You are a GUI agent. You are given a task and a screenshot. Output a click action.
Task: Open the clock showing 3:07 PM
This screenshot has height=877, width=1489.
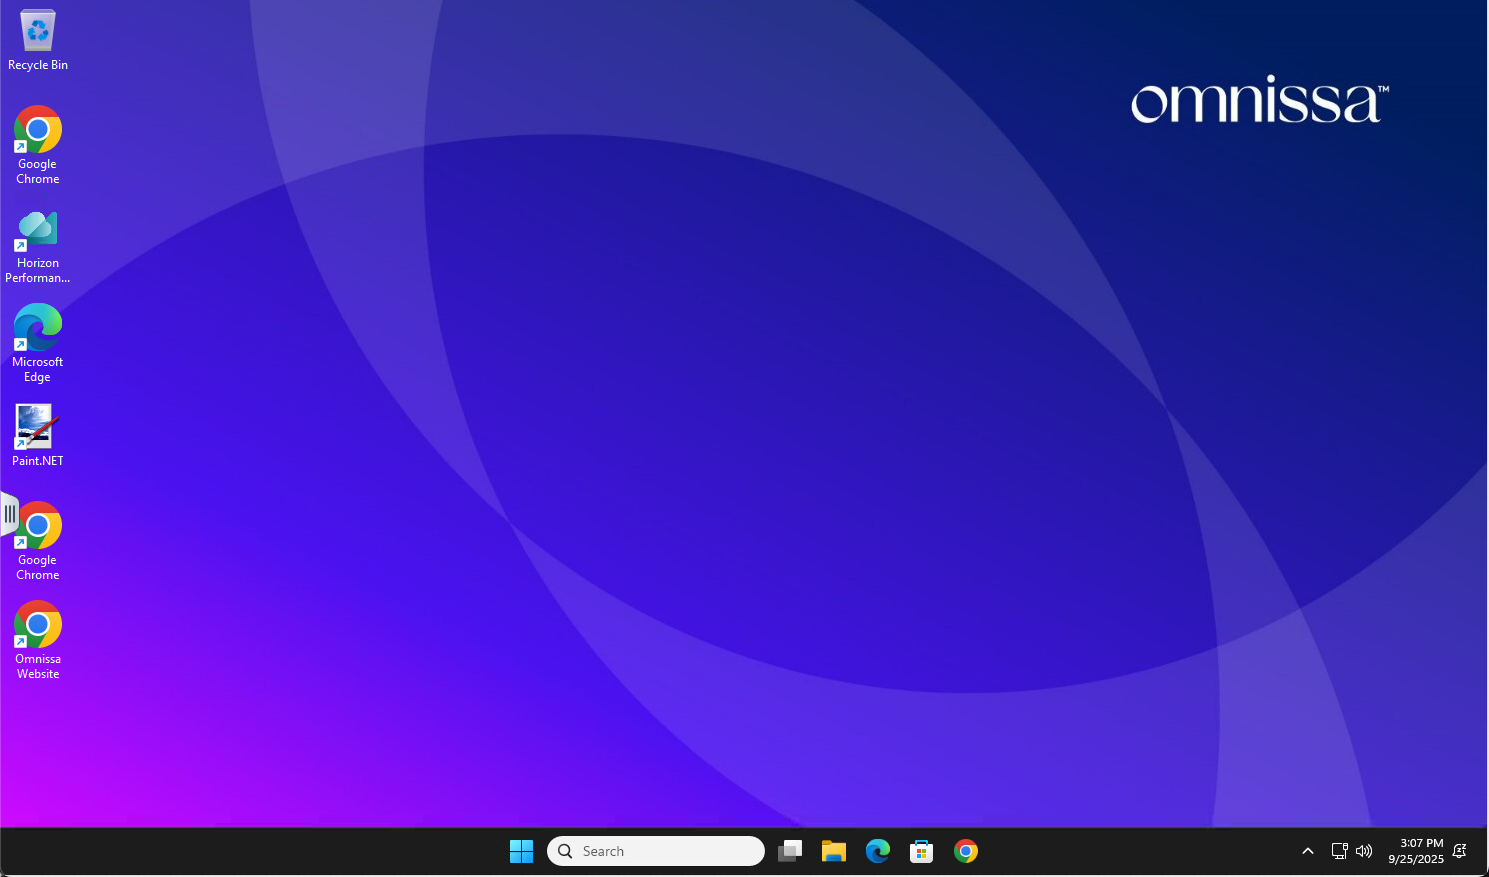1415,851
